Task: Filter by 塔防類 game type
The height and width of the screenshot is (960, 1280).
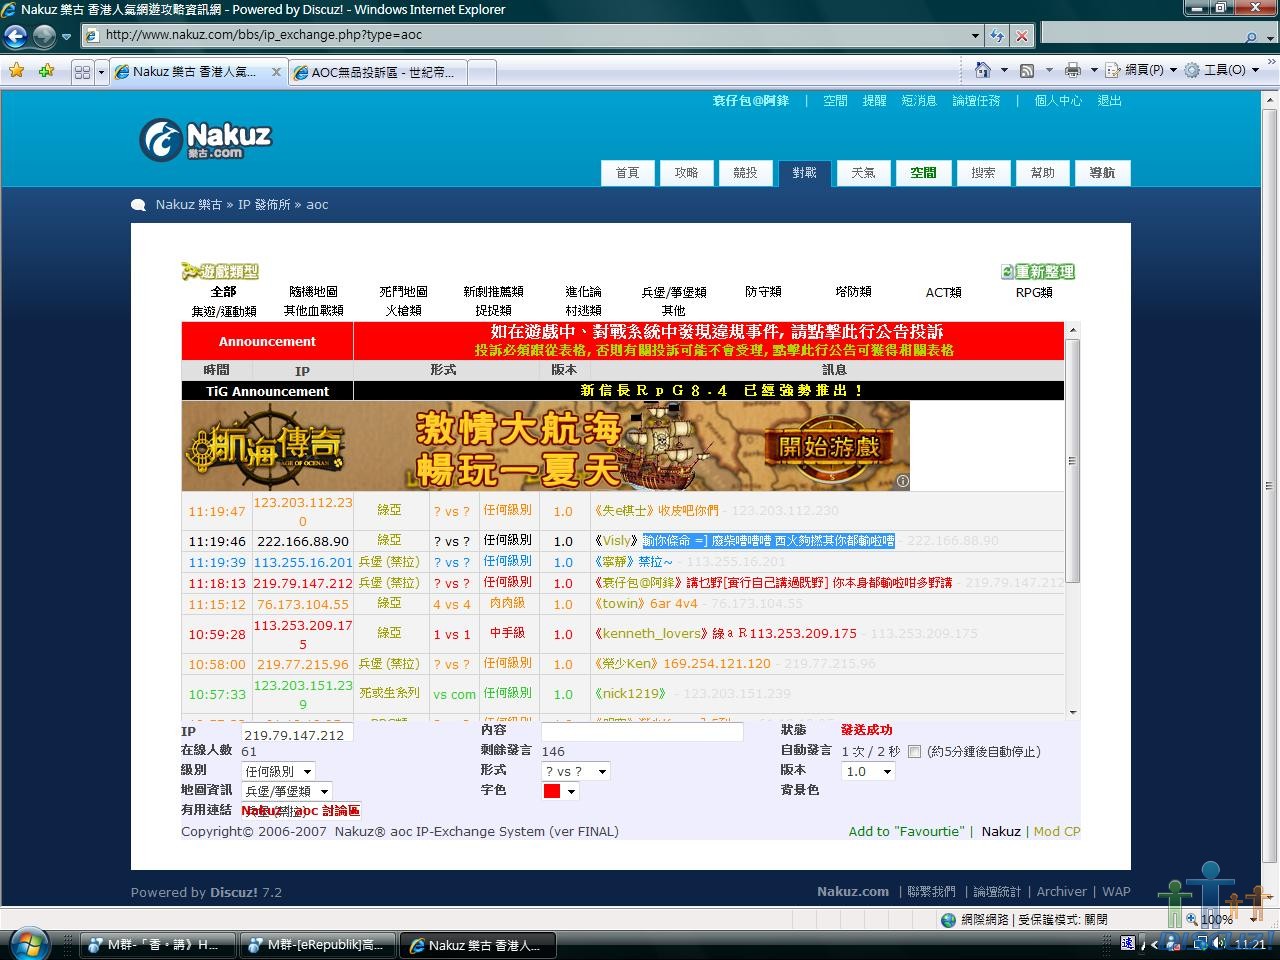Action: [853, 292]
